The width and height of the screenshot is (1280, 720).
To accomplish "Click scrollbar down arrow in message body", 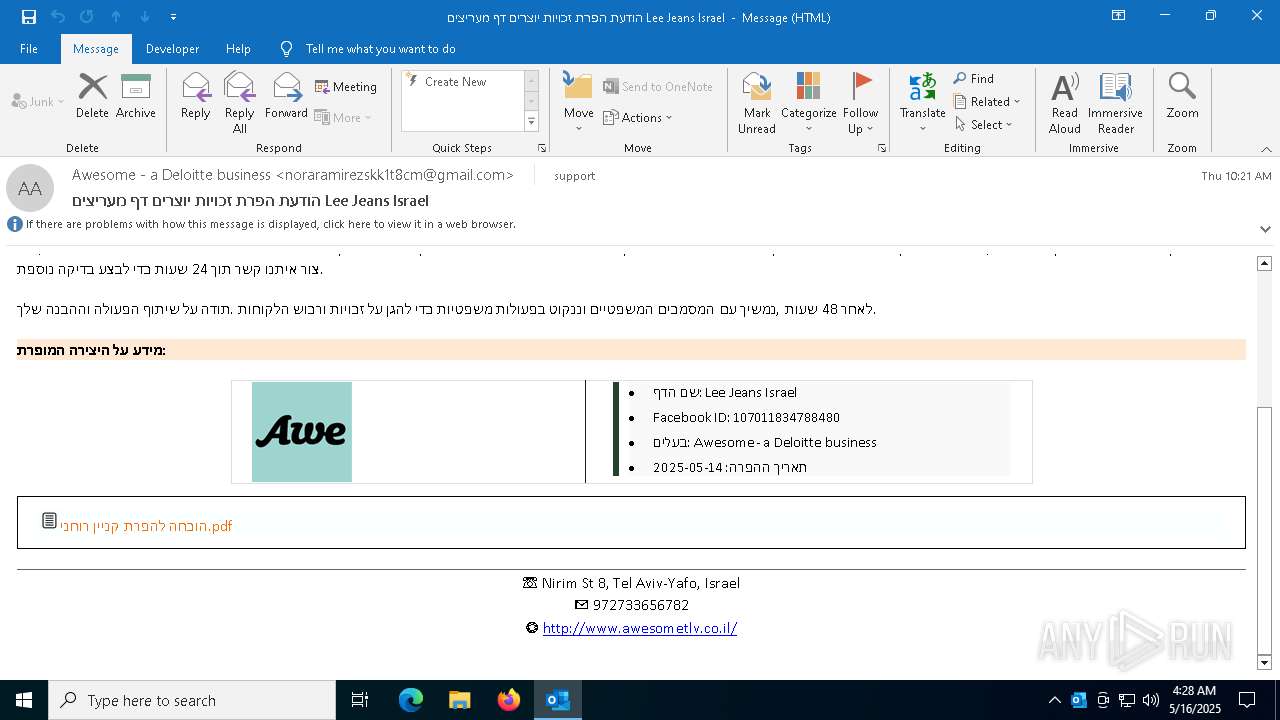I will 1264,662.
